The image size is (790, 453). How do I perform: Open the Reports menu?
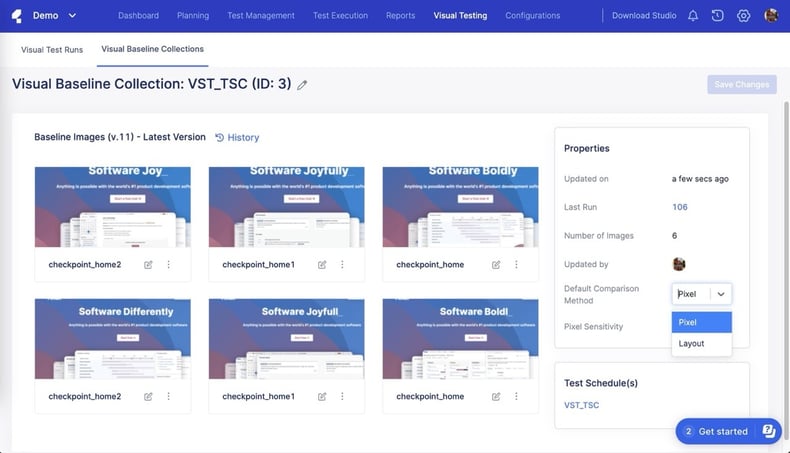pyautogui.click(x=401, y=16)
